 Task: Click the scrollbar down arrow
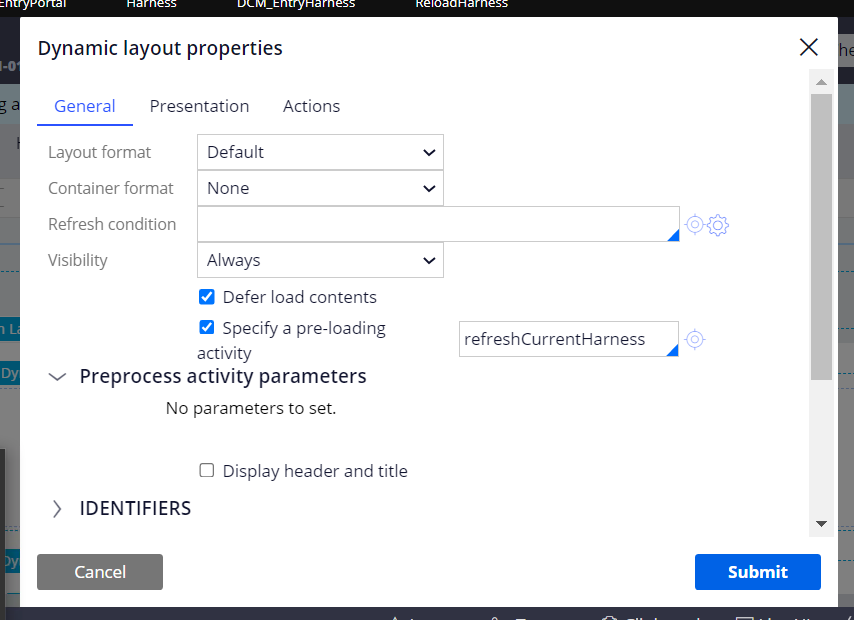click(822, 523)
